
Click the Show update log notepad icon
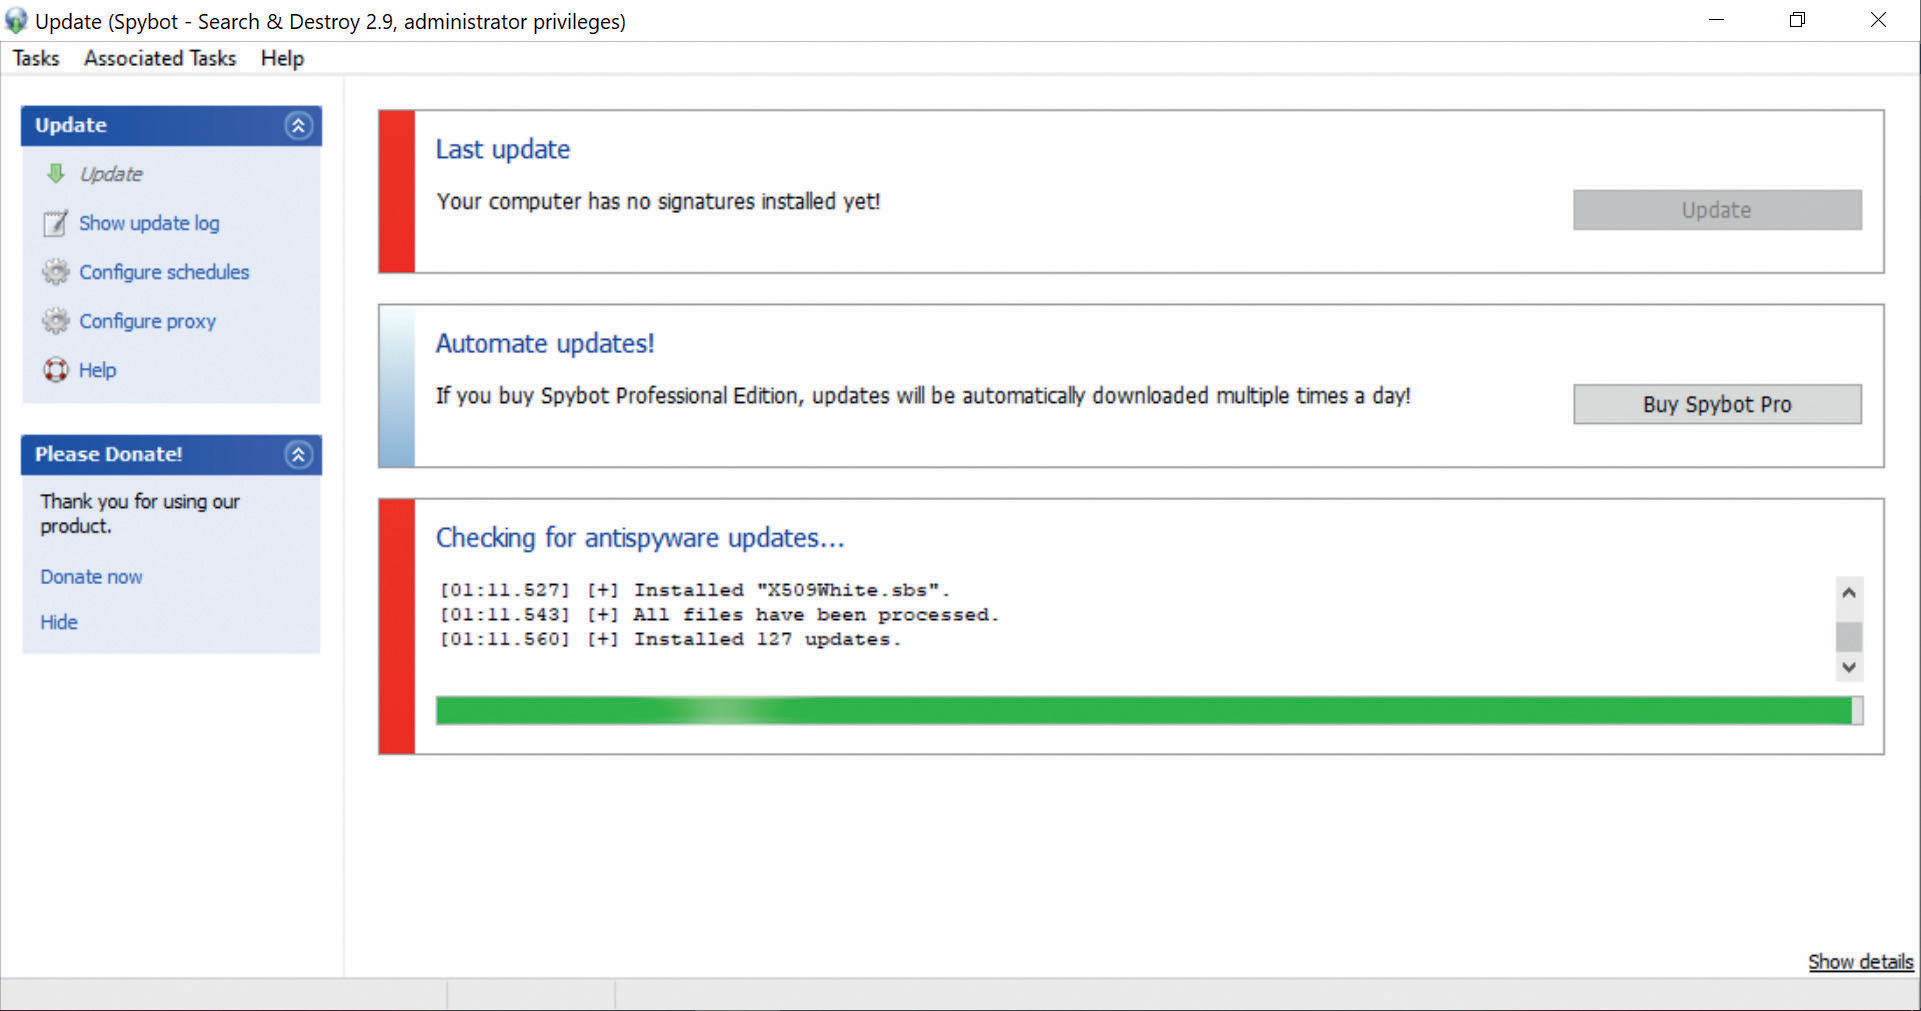[x=56, y=223]
